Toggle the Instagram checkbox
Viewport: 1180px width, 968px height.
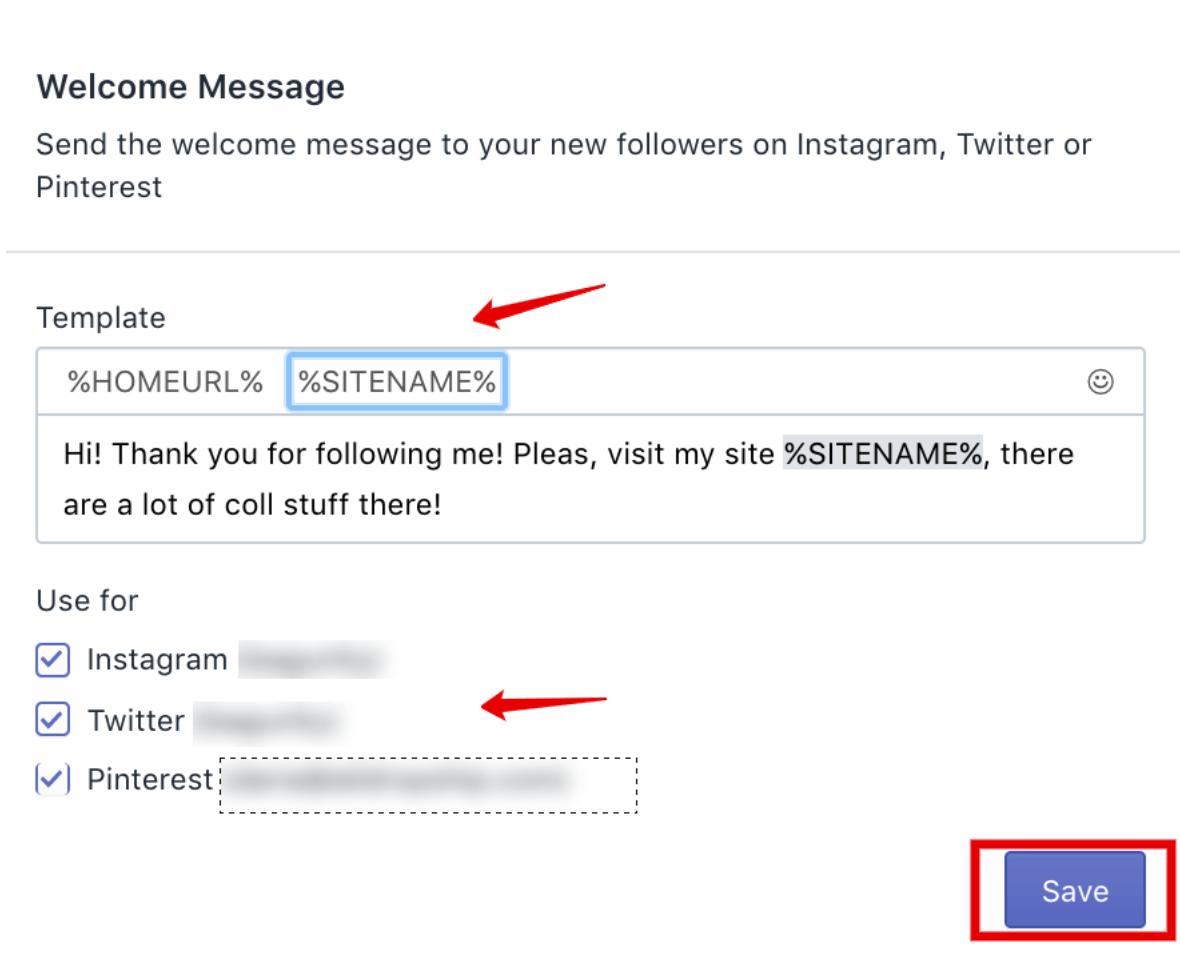(53, 660)
